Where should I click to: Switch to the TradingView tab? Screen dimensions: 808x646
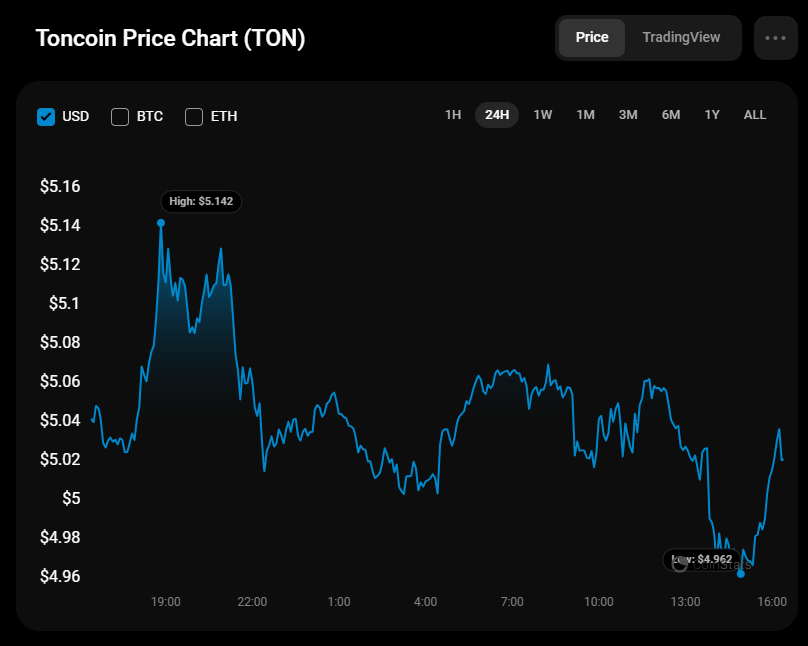coord(681,37)
